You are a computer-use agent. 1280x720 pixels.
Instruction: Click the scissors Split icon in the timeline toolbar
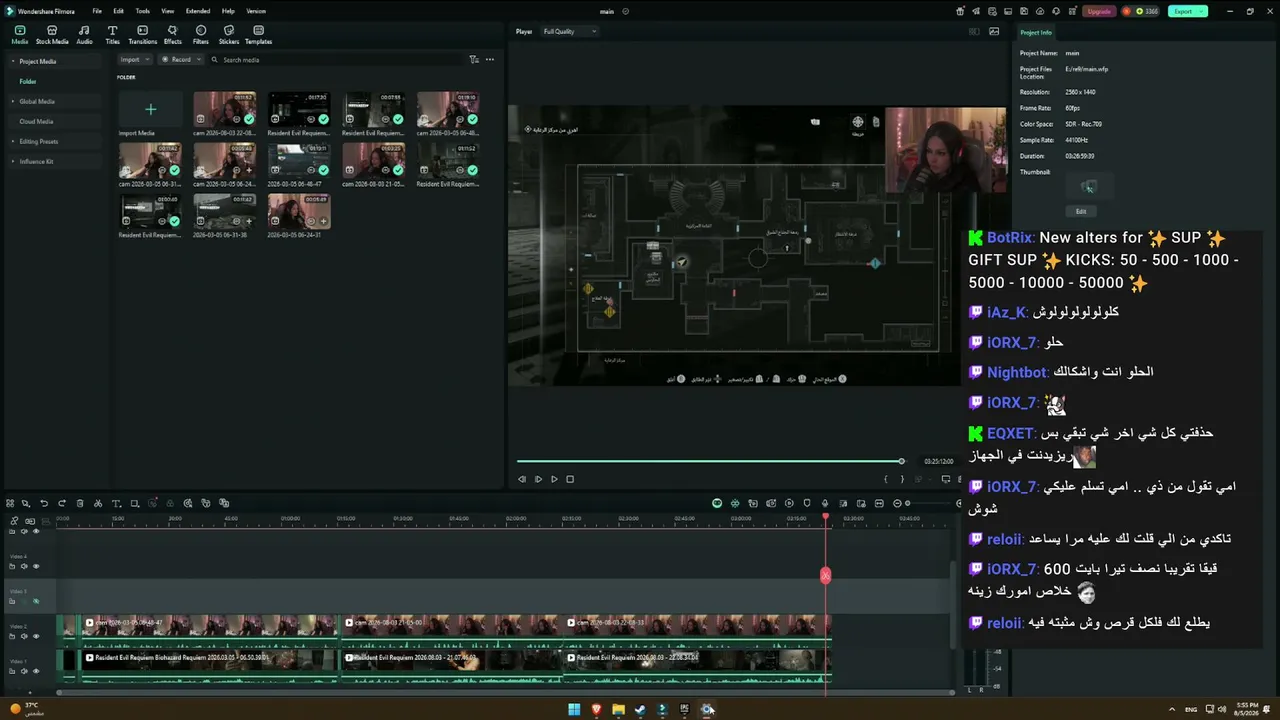click(x=98, y=503)
